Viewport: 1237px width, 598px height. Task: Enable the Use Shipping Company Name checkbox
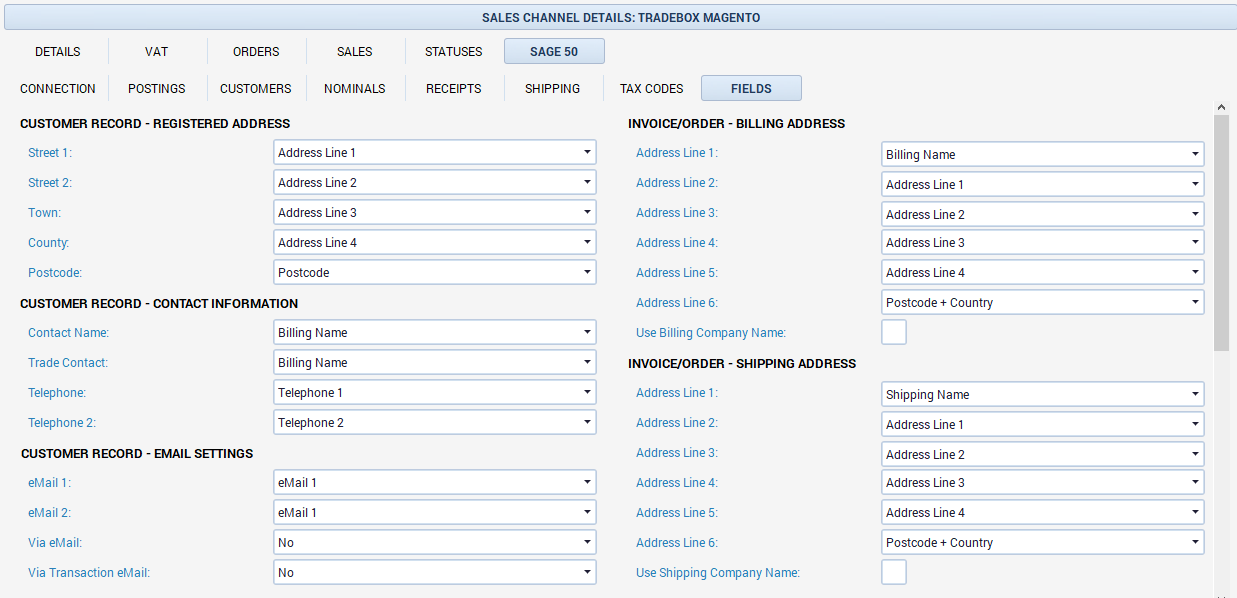click(x=894, y=572)
